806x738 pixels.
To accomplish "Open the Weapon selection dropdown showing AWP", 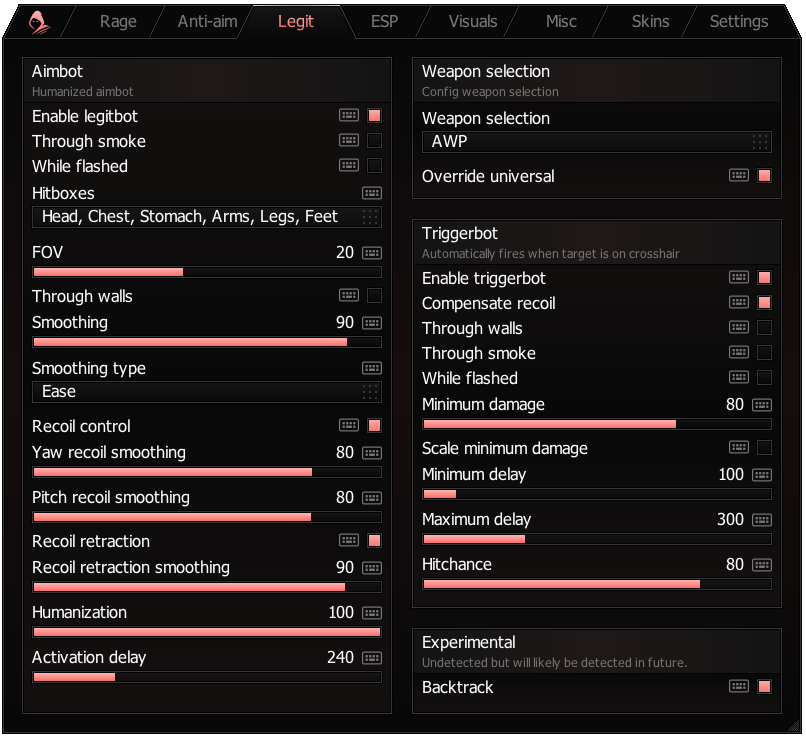I will (x=596, y=142).
